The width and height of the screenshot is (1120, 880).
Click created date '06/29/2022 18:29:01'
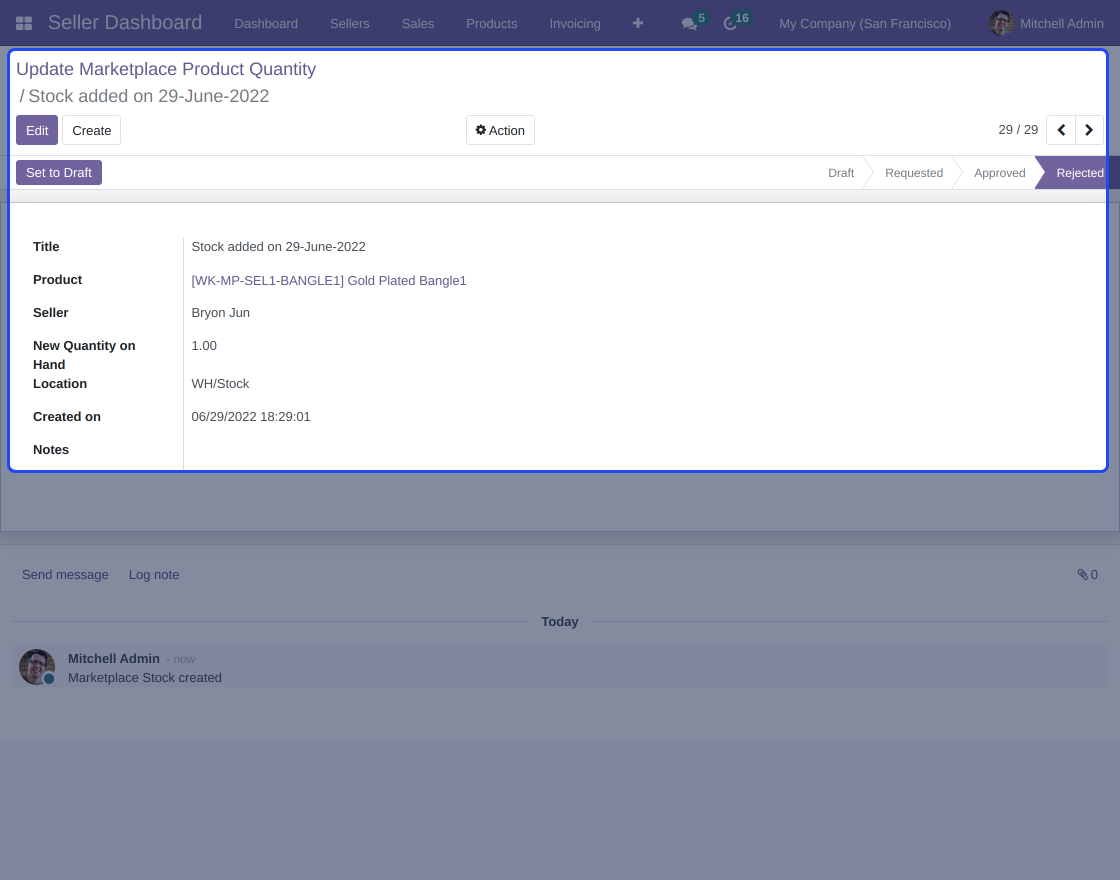pos(251,416)
